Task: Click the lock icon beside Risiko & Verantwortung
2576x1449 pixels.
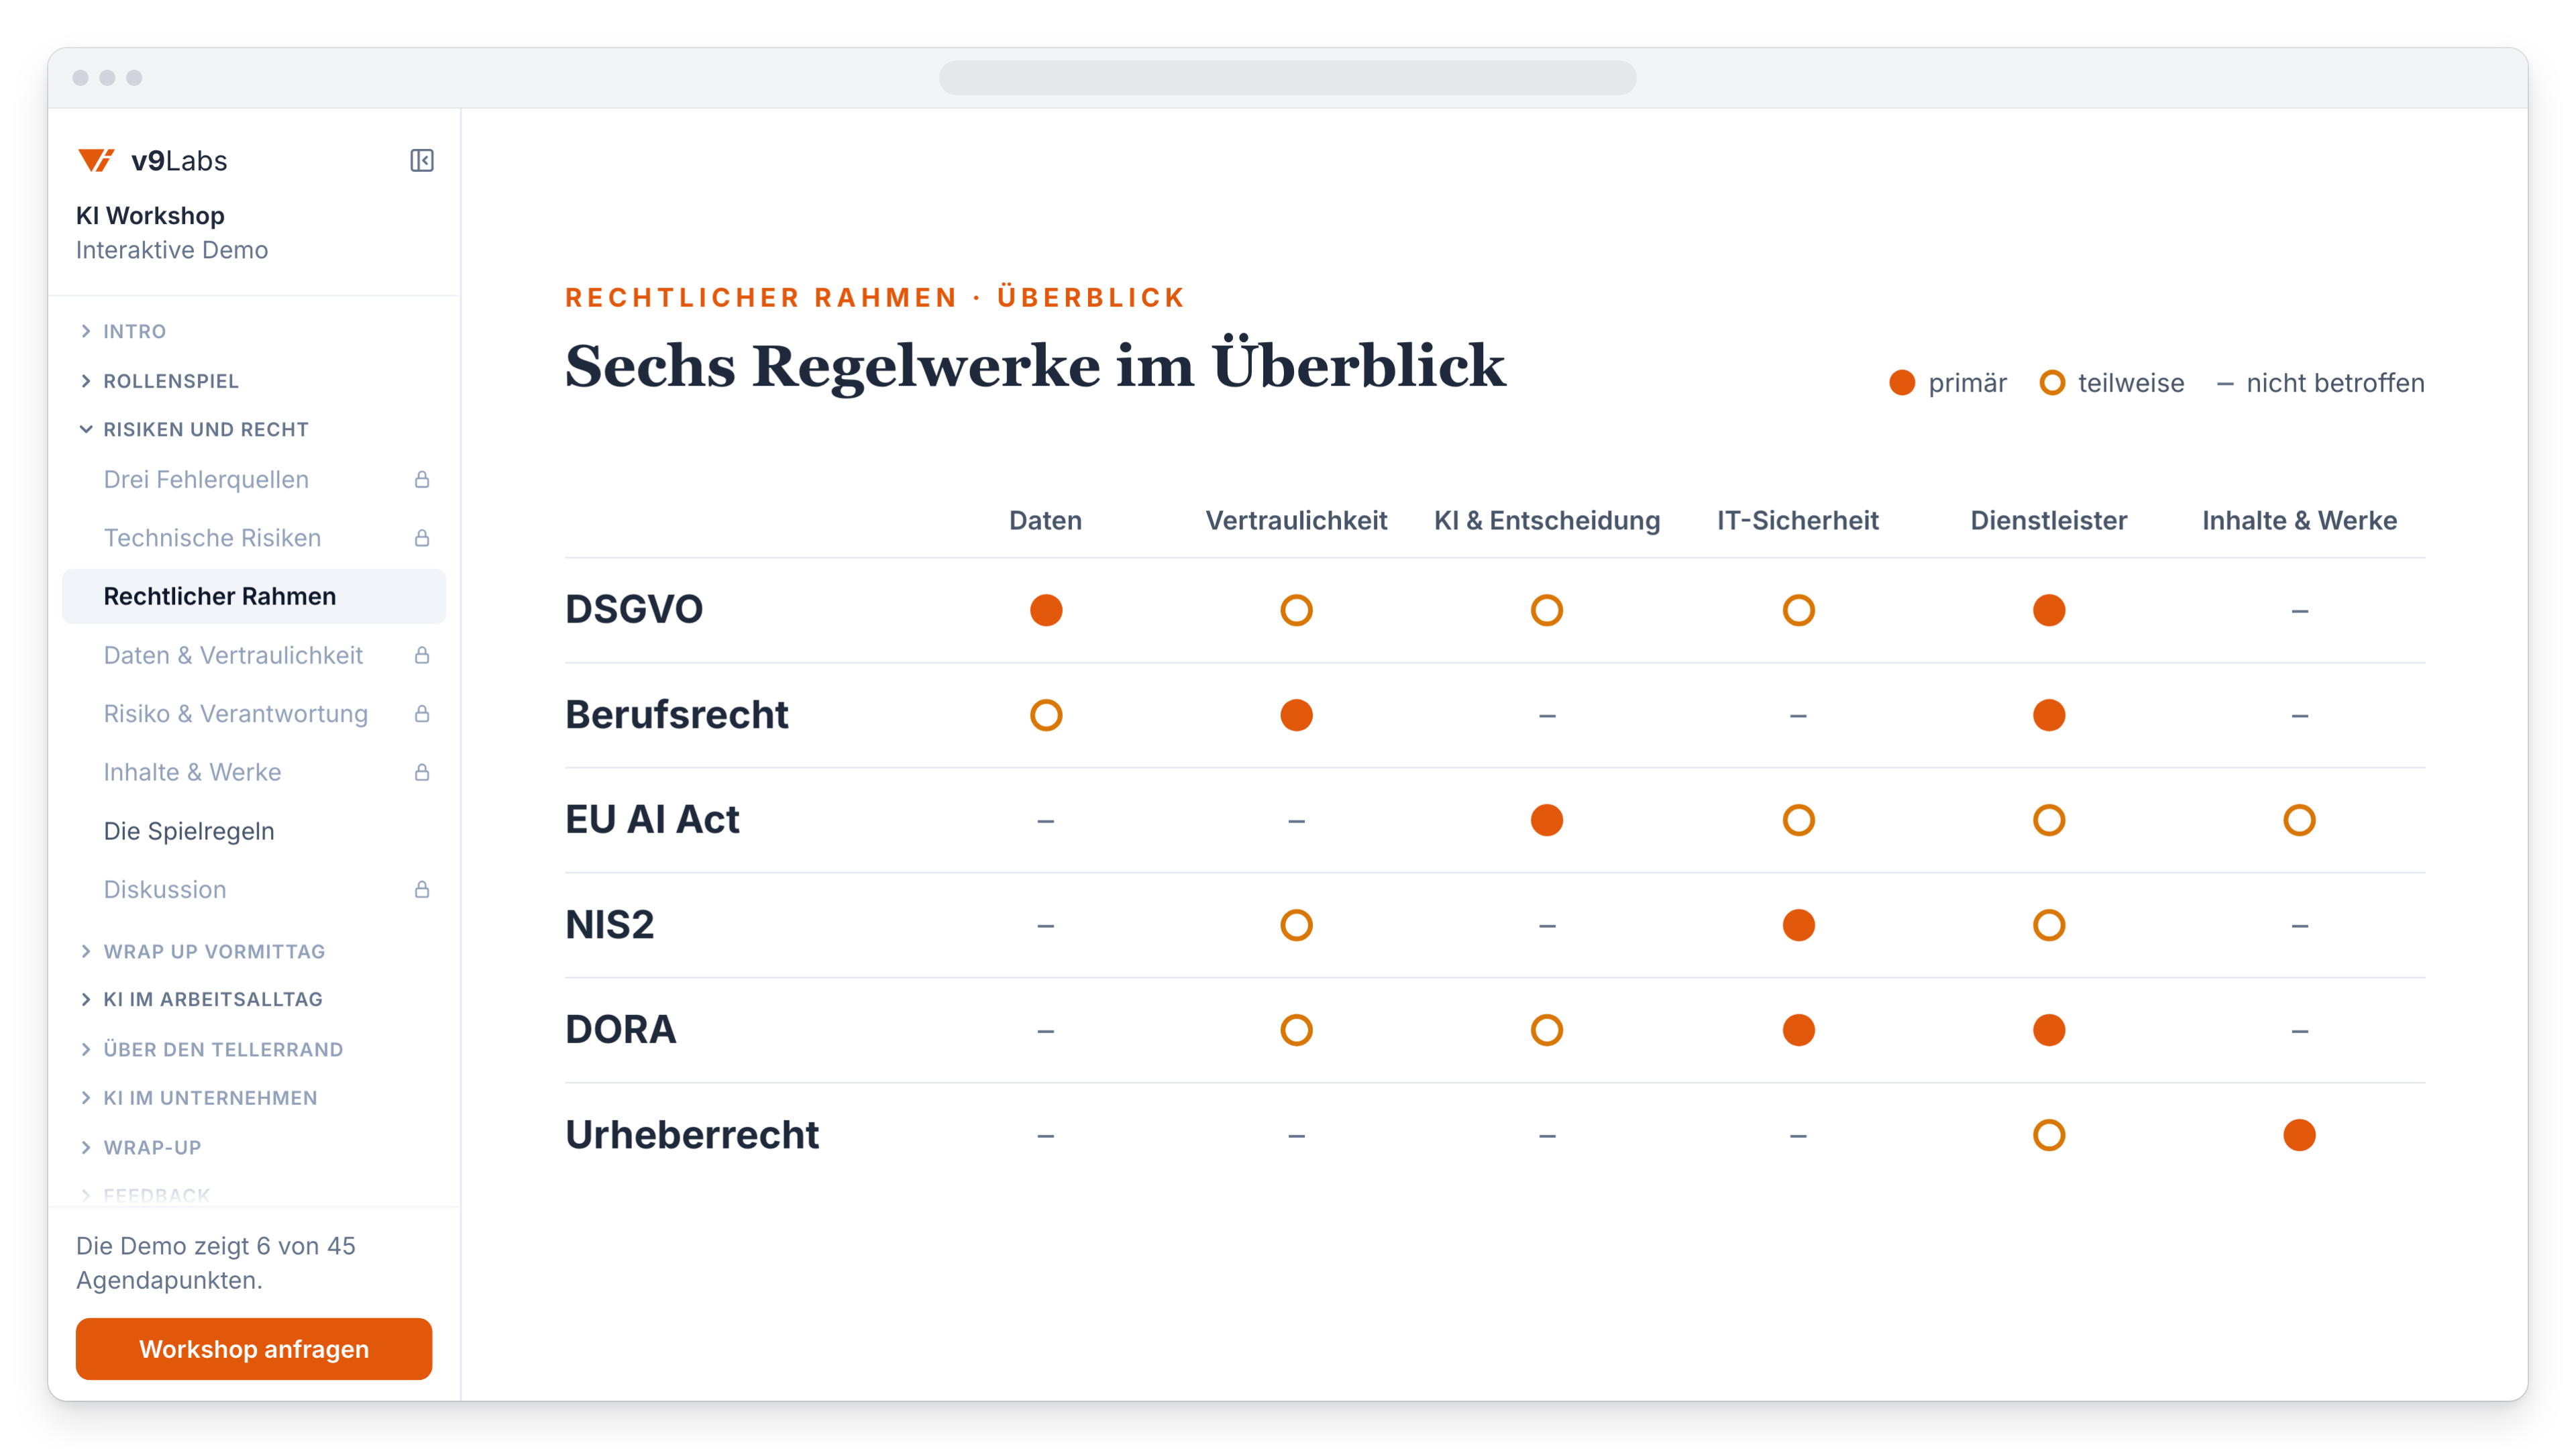Action: point(421,714)
